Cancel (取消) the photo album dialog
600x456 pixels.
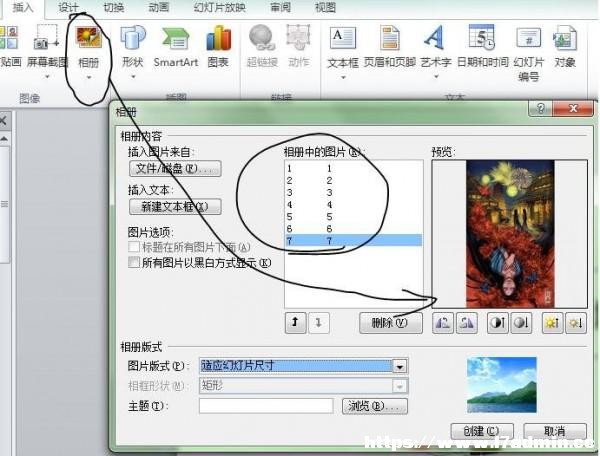click(x=555, y=432)
